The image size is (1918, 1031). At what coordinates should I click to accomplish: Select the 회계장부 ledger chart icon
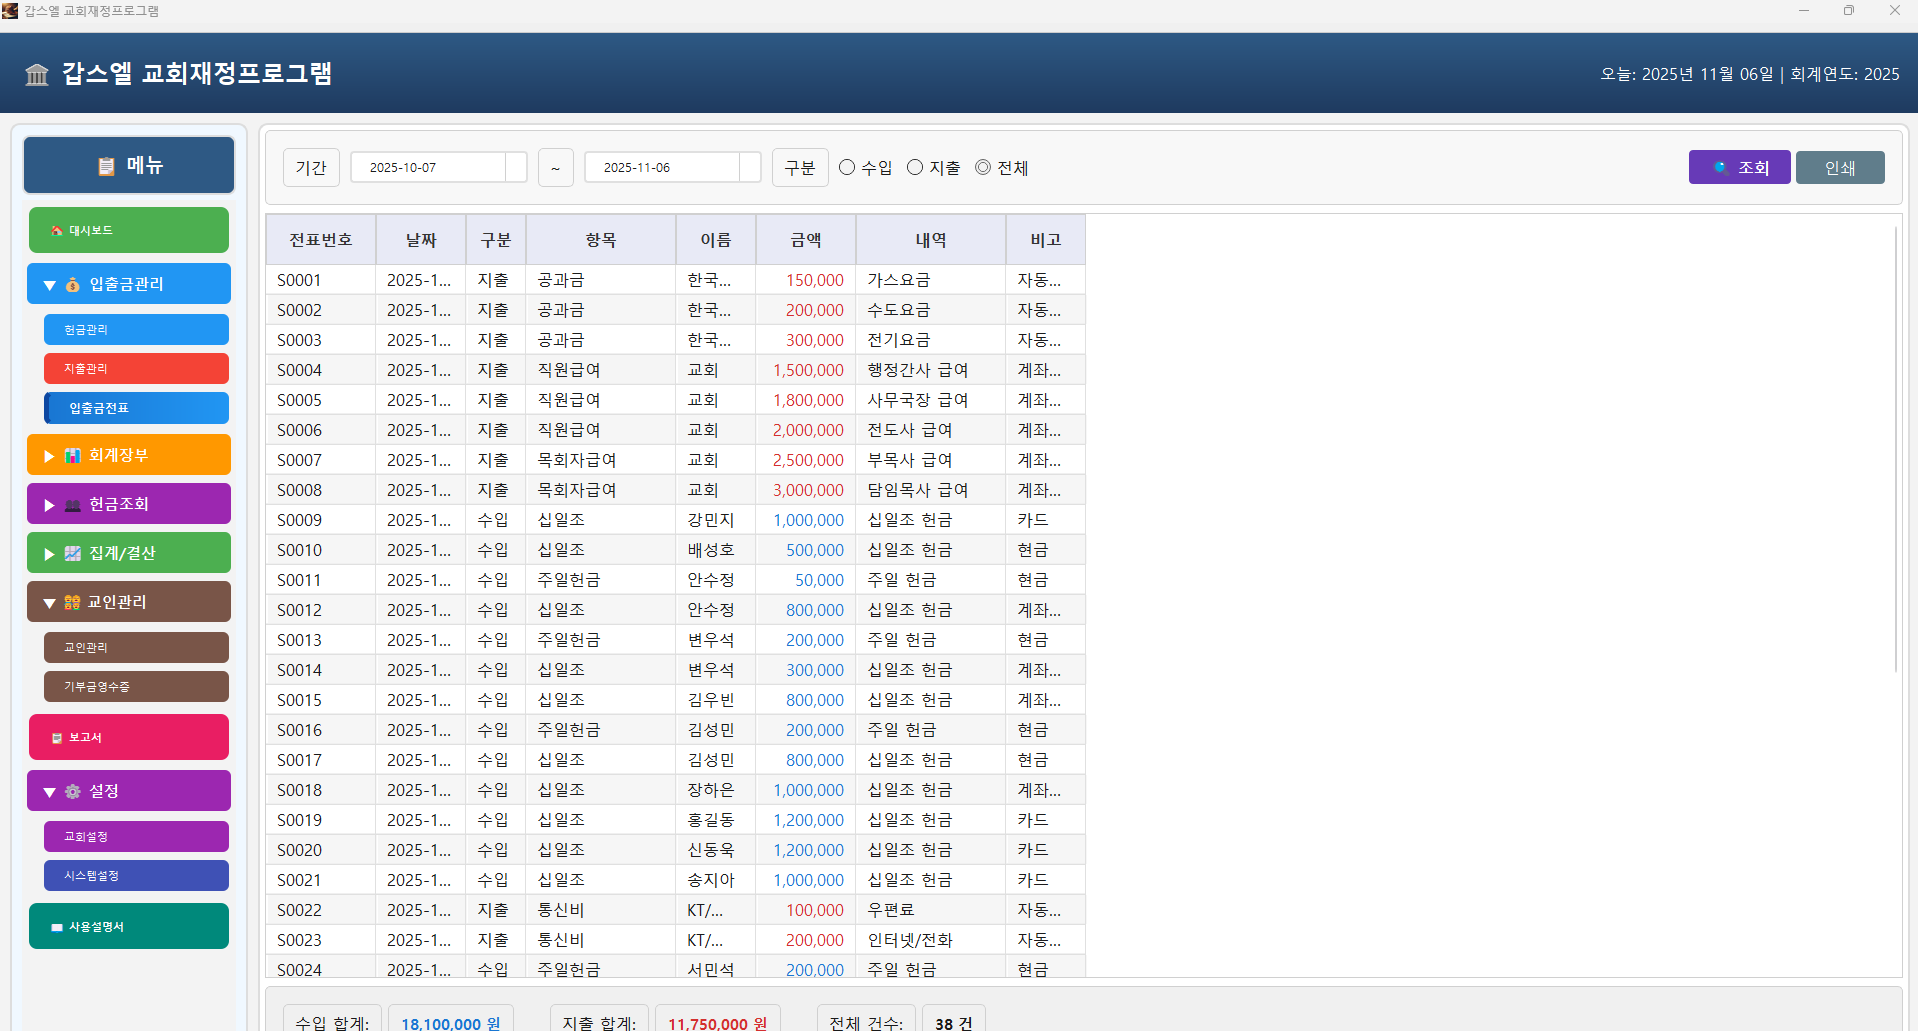(71, 454)
